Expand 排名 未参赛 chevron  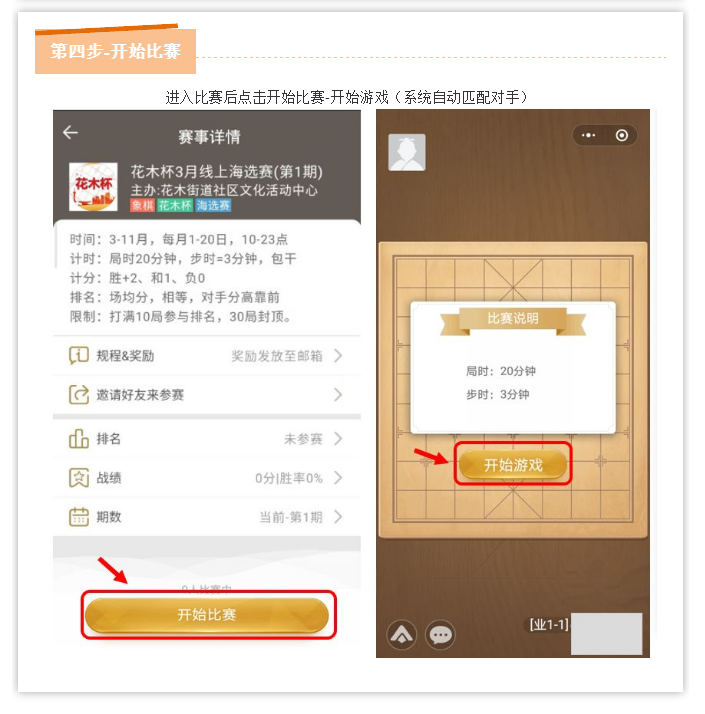338,439
